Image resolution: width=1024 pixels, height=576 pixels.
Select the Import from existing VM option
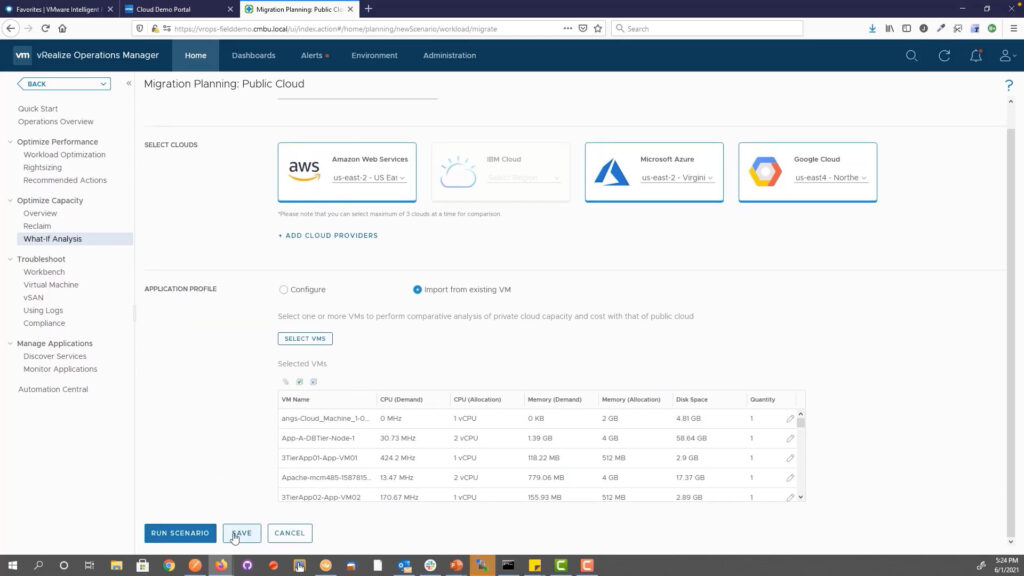pos(417,290)
